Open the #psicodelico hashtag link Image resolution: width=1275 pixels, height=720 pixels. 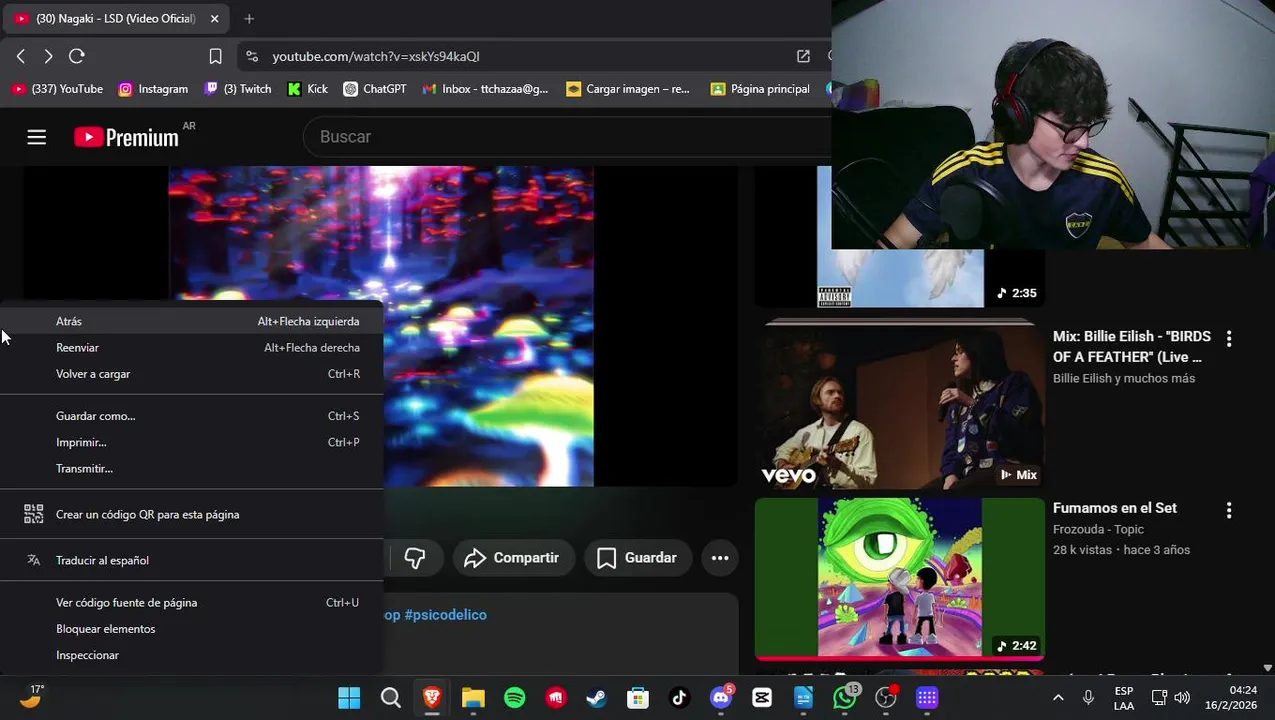[x=445, y=615]
